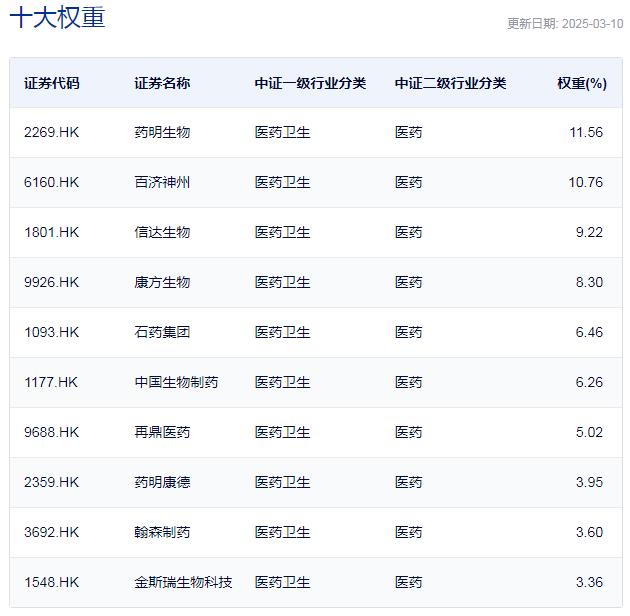The image size is (630, 616).
Task: Click 医药 second-level cell in 6160.HK row
Action: (x=409, y=182)
